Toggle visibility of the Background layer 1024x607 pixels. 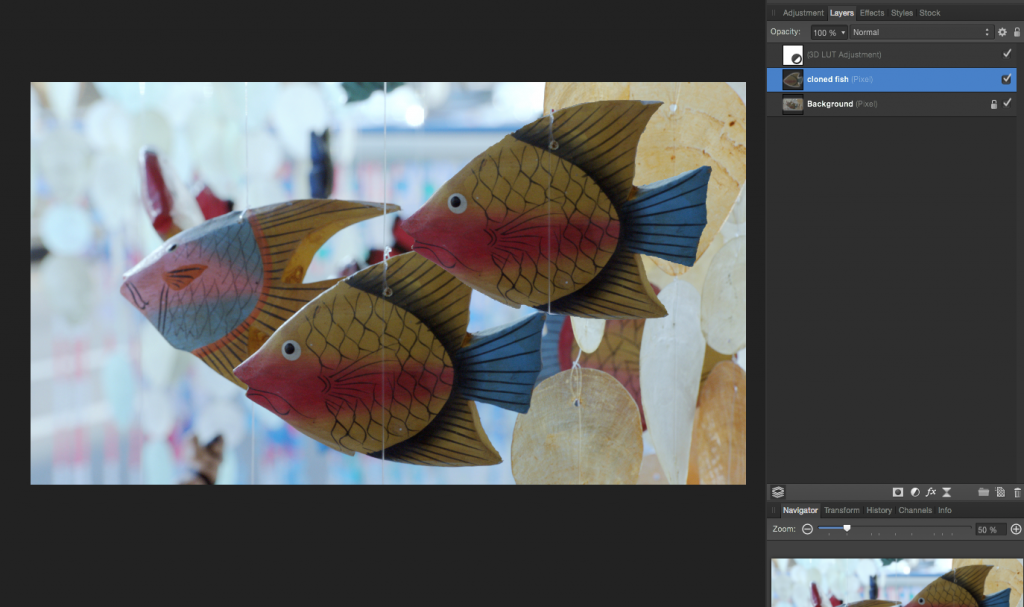[1007, 103]
